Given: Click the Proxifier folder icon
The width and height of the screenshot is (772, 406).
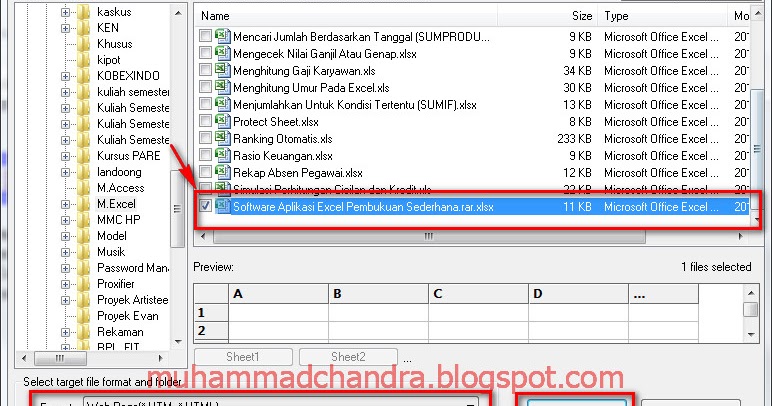Looking at the screenshot, I should click(84, 284).
